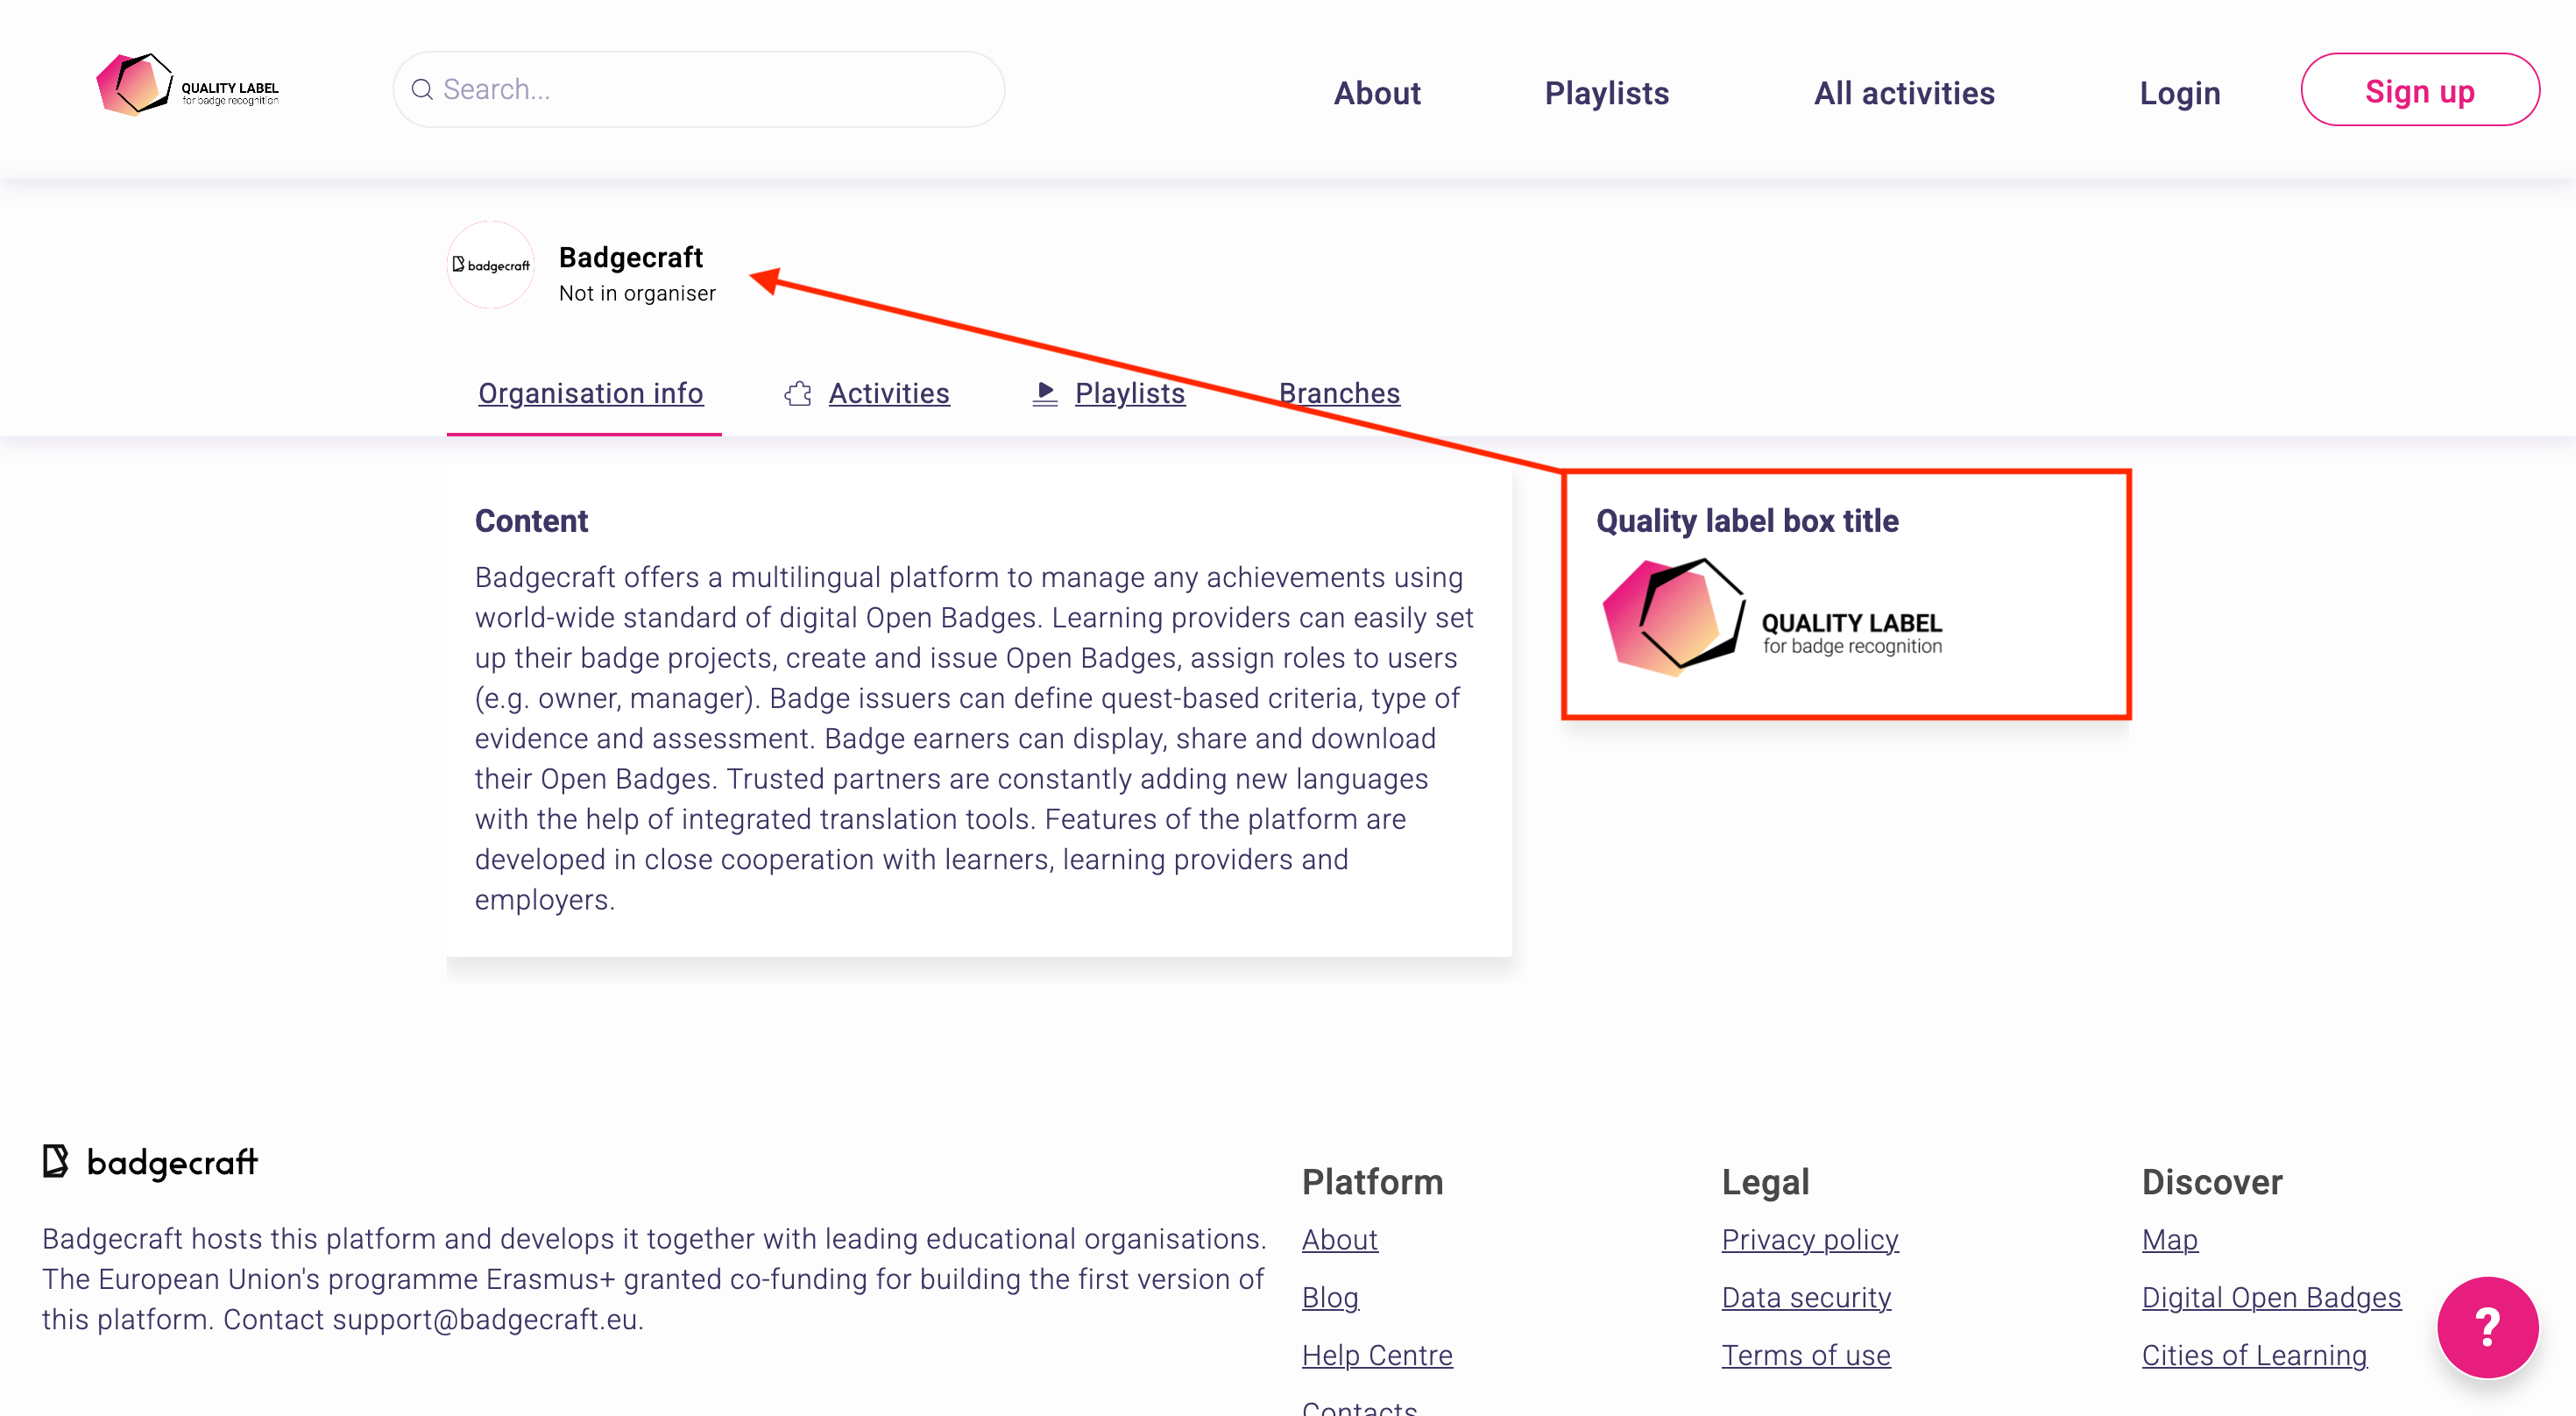Focus the Search input field

pos(710,90)
